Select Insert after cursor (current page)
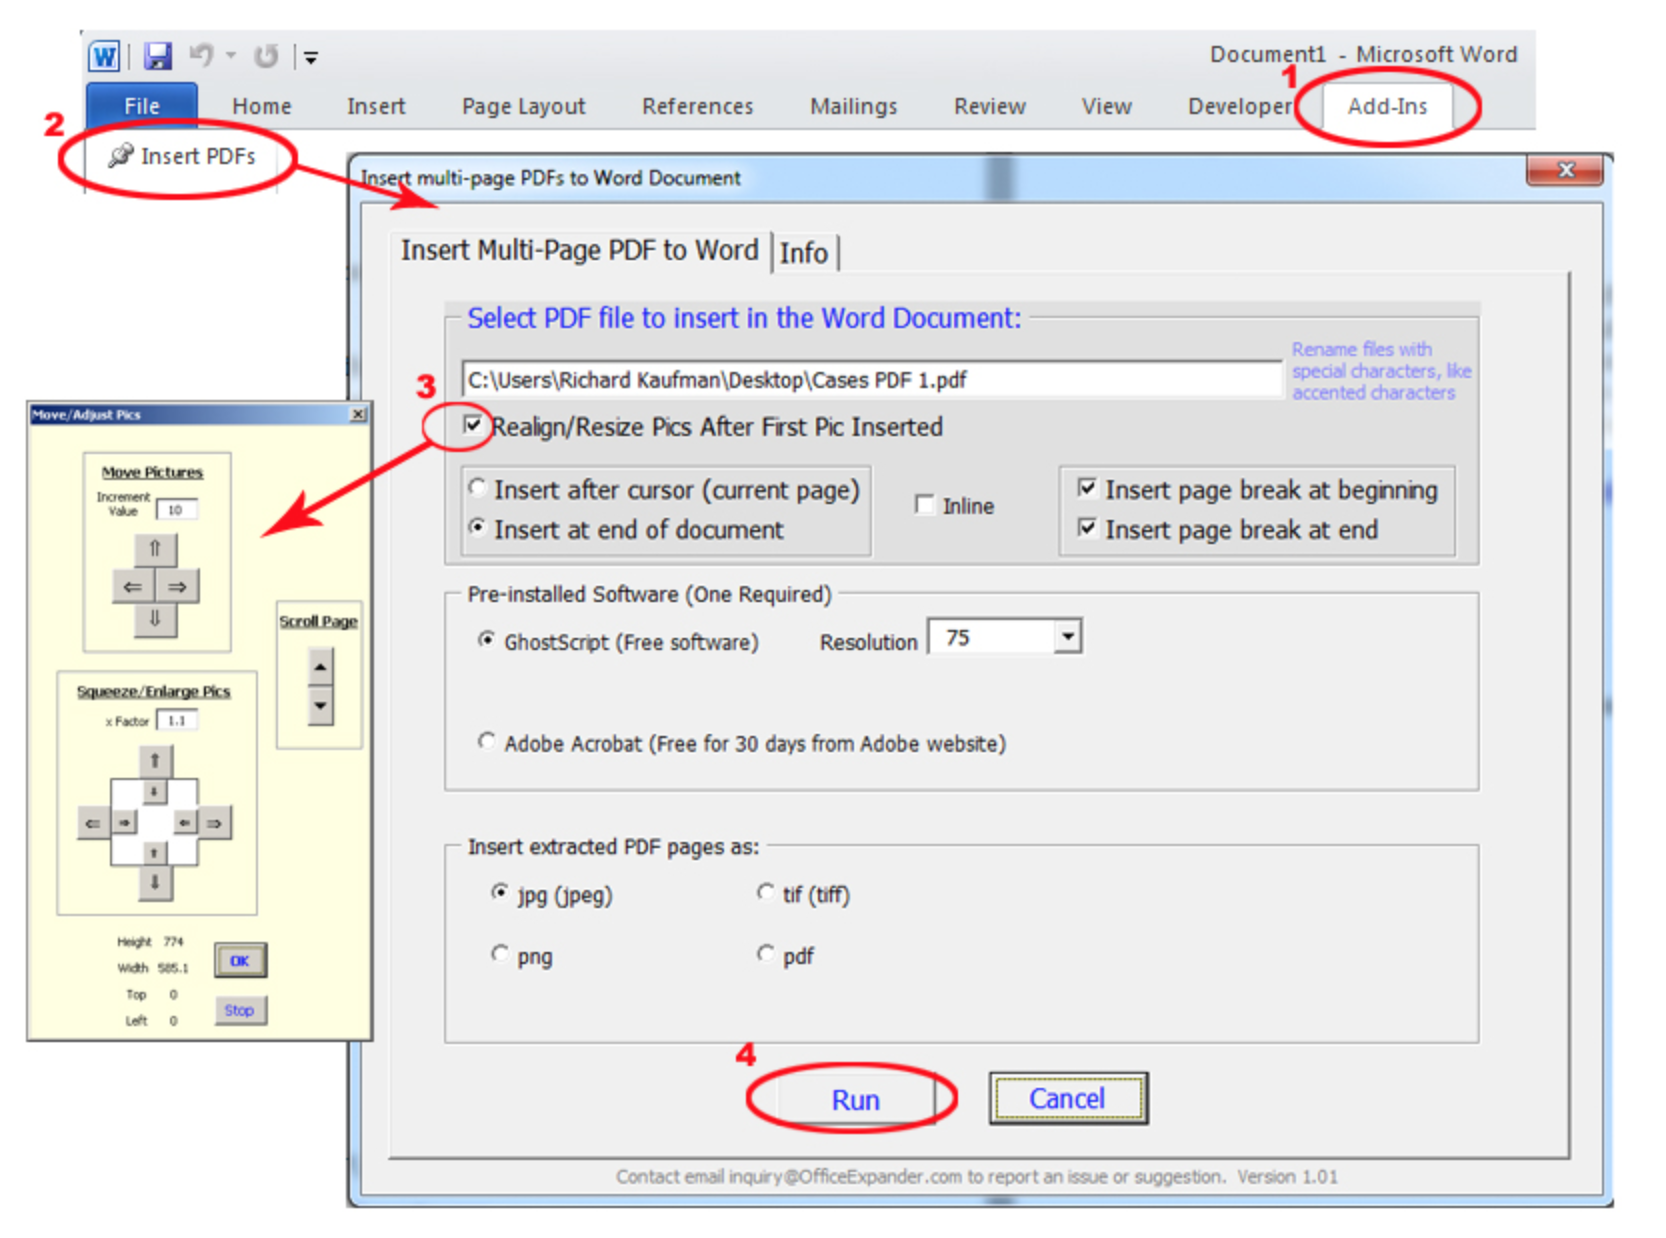 (478, 488)
